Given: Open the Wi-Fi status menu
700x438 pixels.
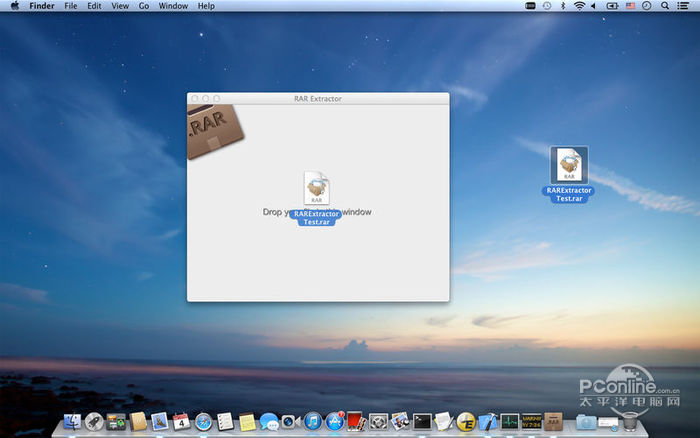Looking at the screenshot, I should pyautogui.click(x=578, y=6).
